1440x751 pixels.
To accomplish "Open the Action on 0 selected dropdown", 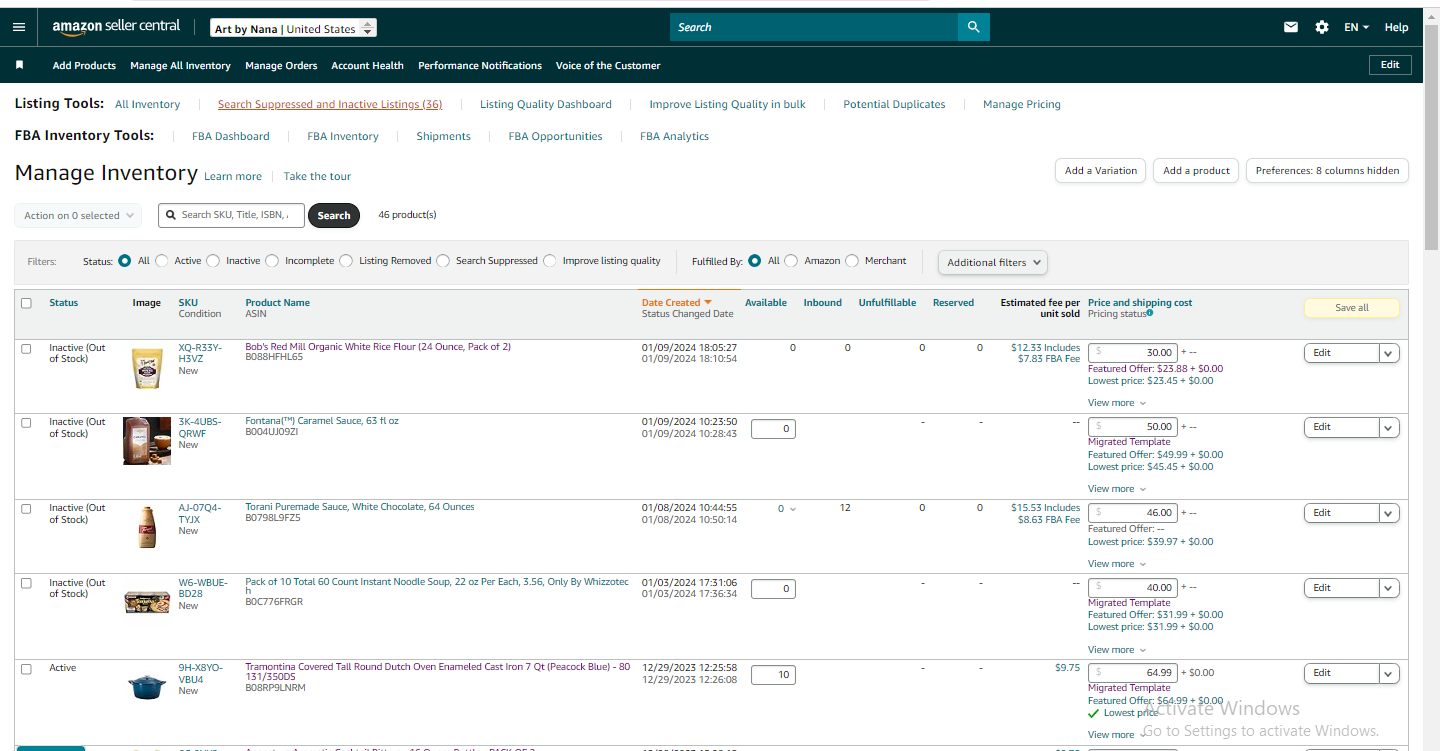I will [78, 215].
